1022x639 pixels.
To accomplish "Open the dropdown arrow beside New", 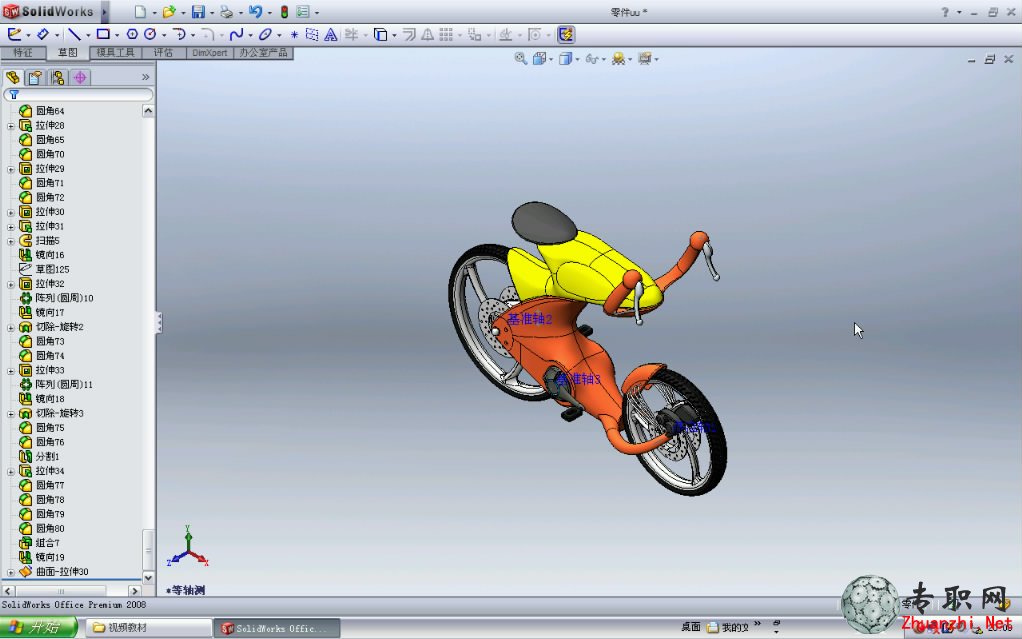I will tap(154, 12).
